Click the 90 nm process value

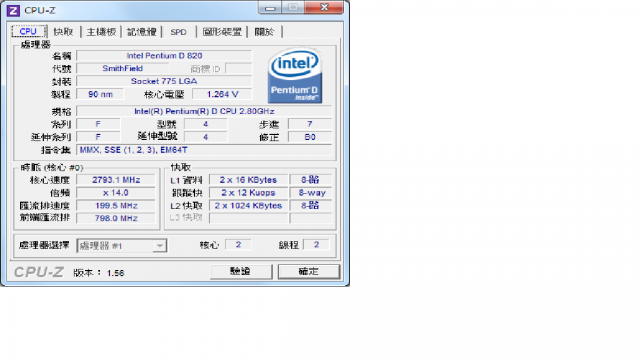100,94
